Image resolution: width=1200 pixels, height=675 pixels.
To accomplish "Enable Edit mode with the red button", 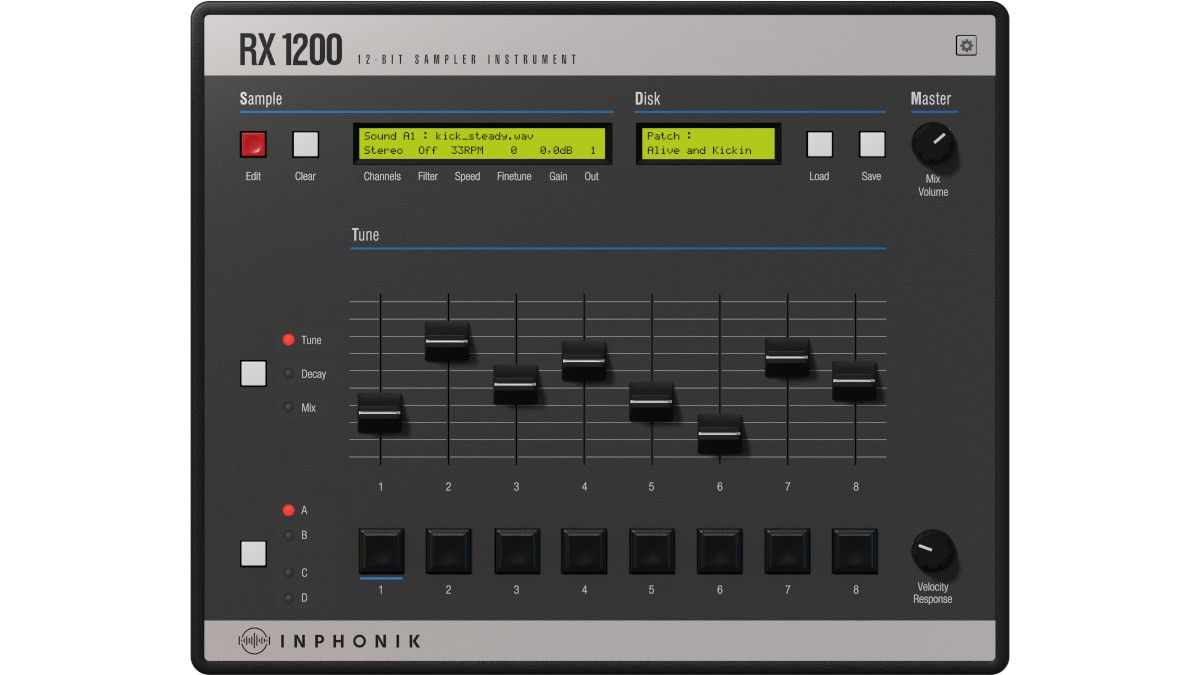I will (251, 144).
